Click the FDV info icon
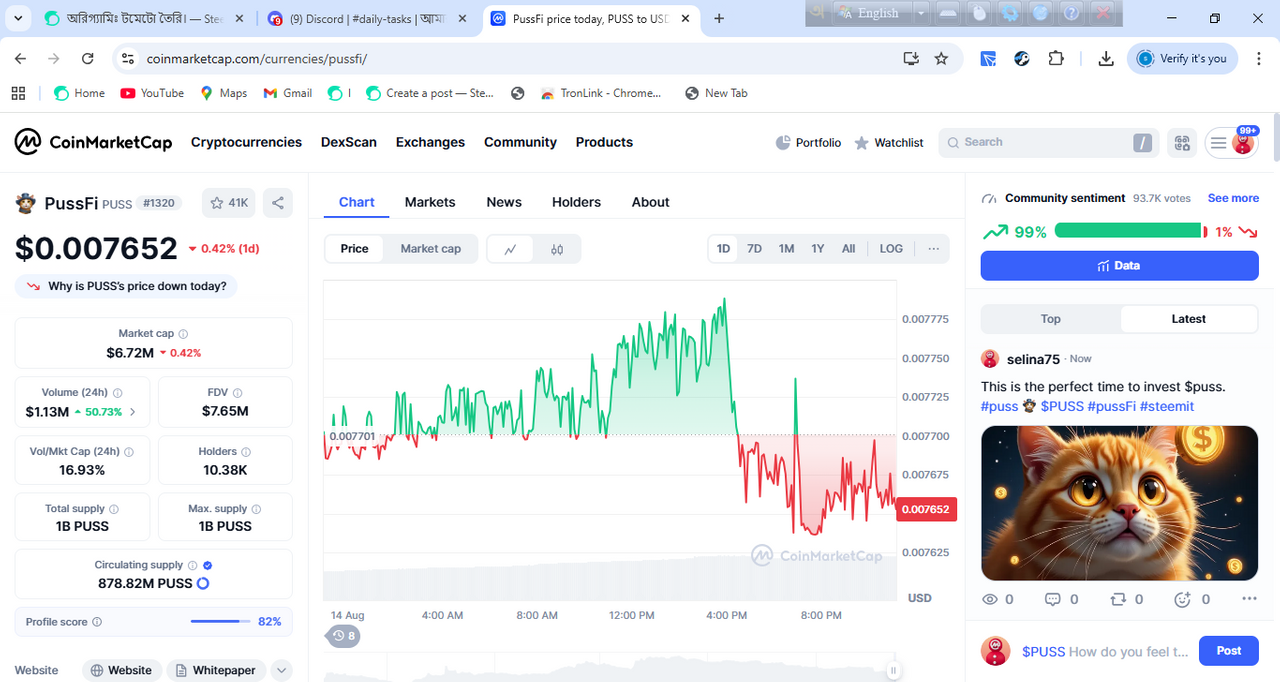Image resolution: width=1280 pixels, height=682 pixels. [x=237, y=393]
